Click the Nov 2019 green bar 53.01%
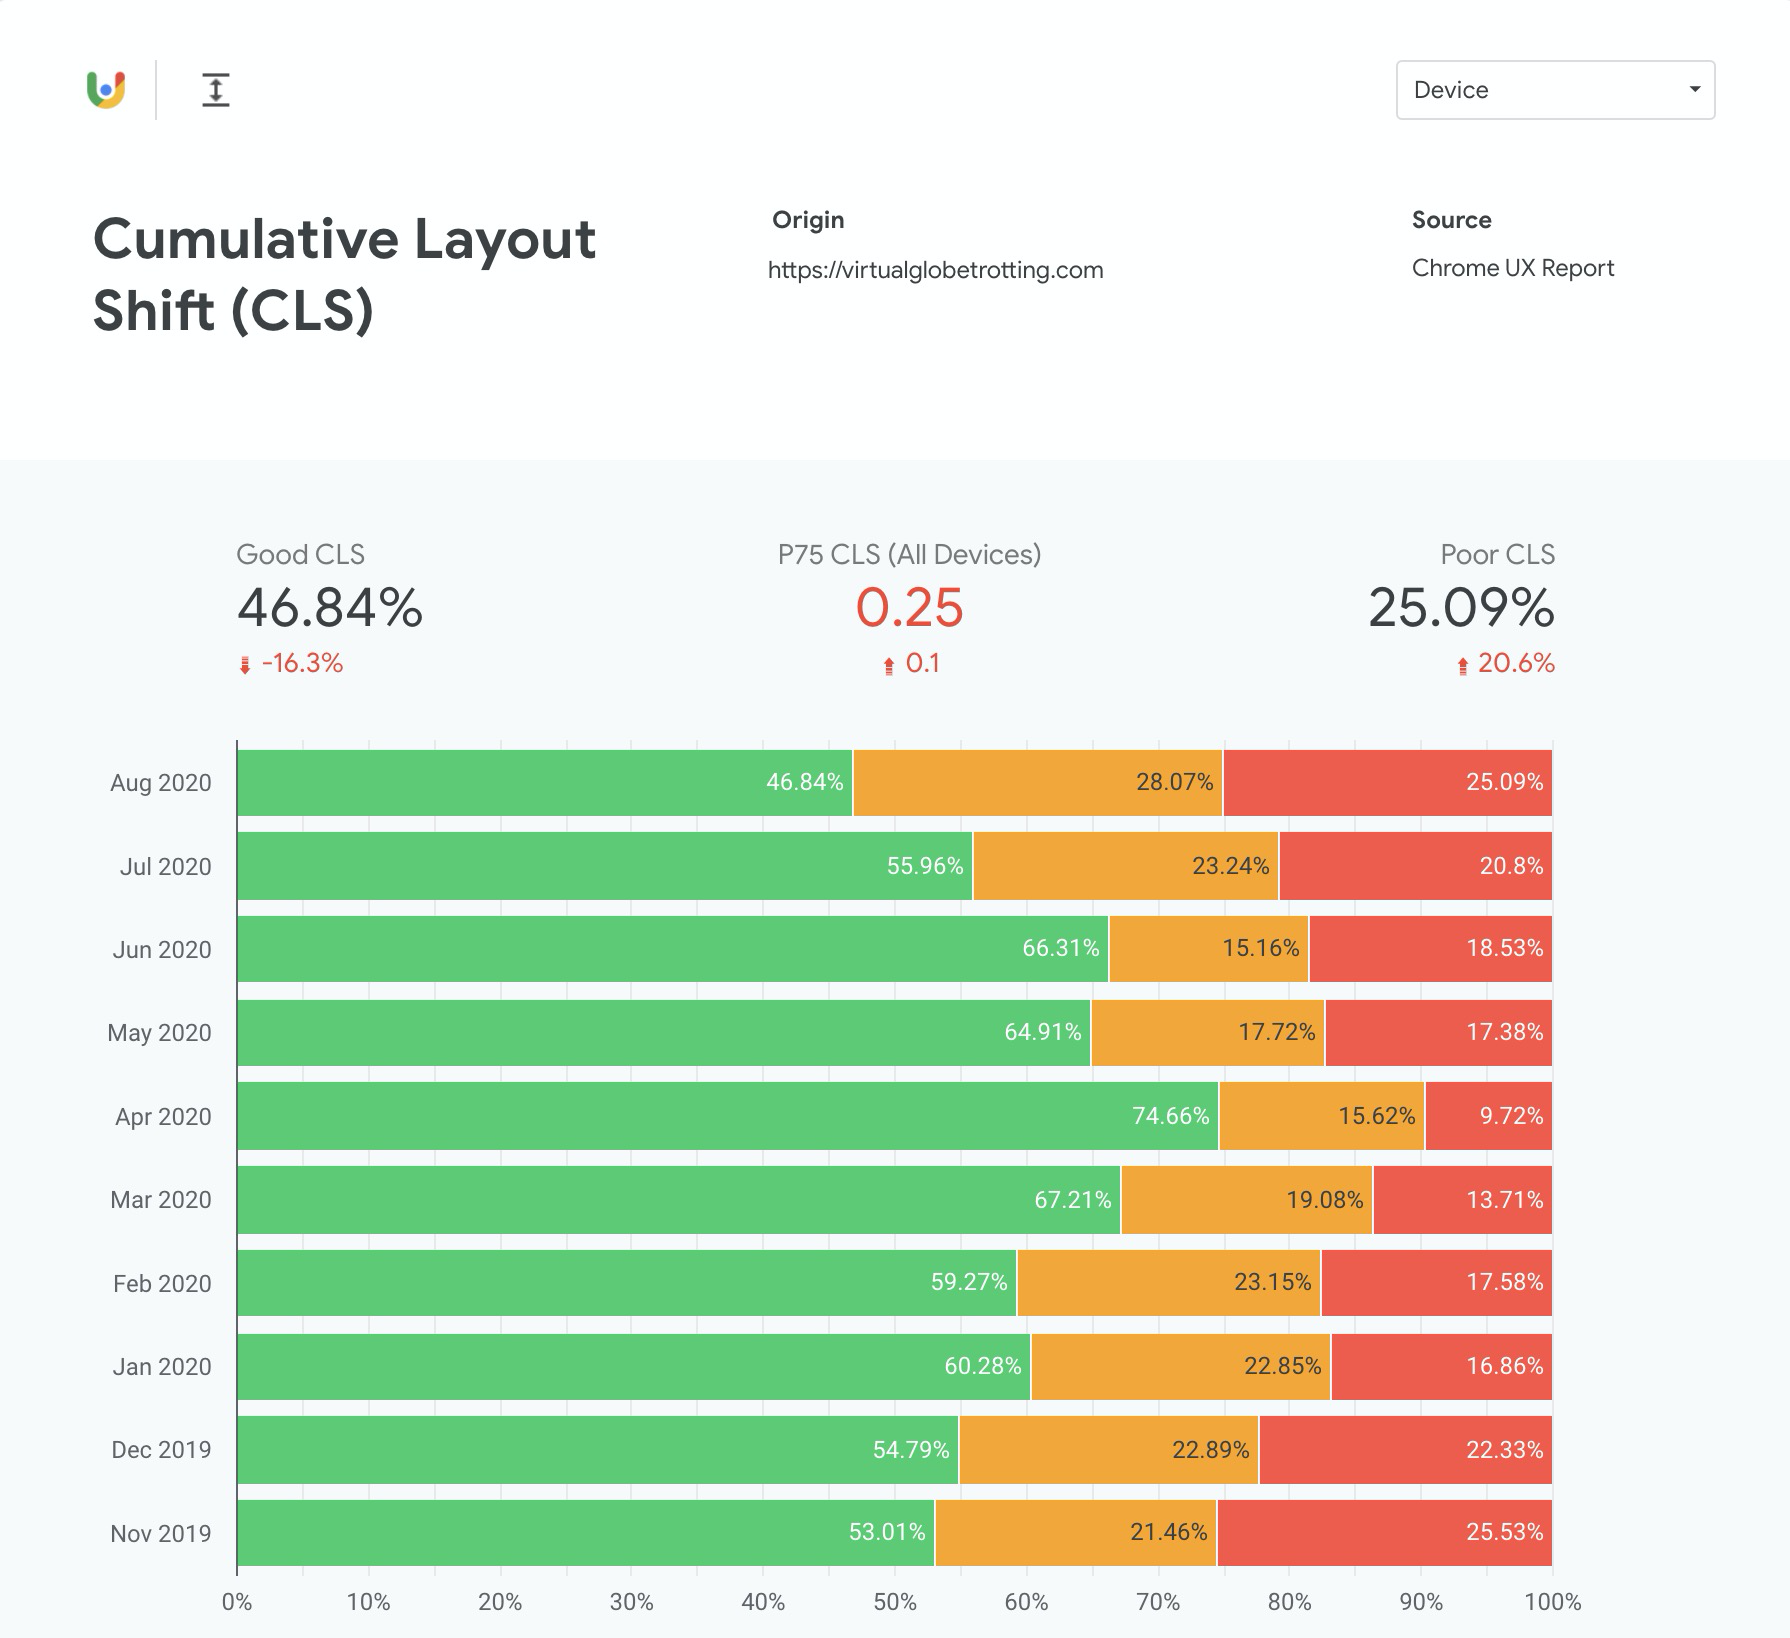 point(586,1532)
